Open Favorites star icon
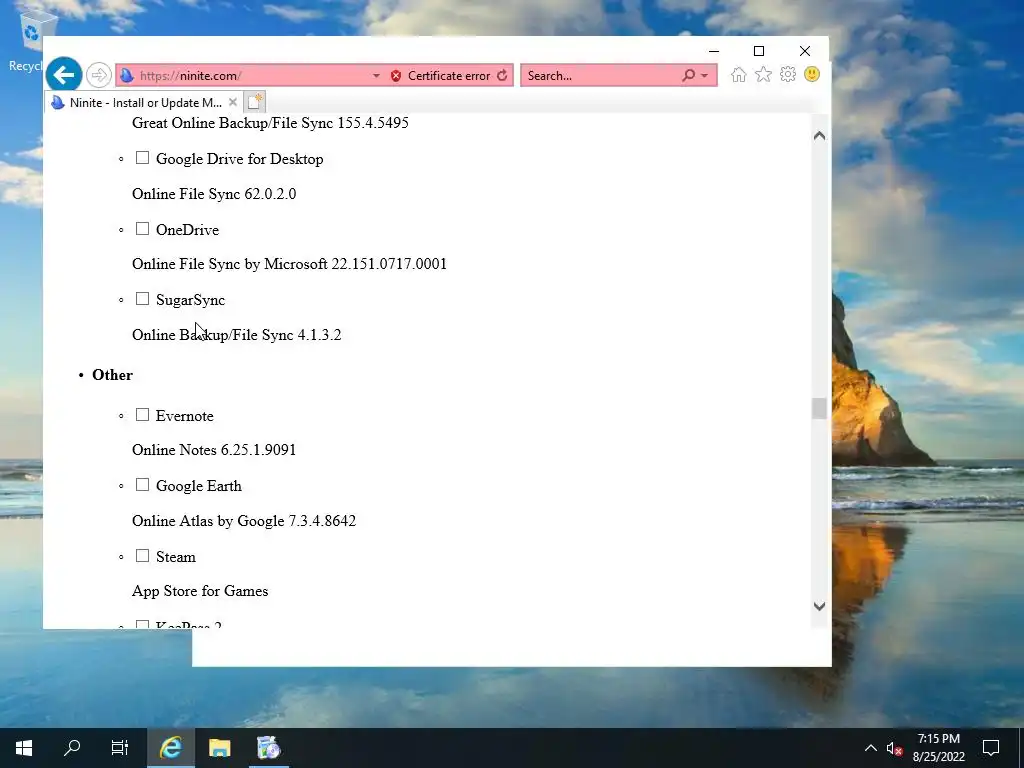Image resolution: width=1024 pixels, height=768 pixels. pyautogui.click(x=763, y=74)
